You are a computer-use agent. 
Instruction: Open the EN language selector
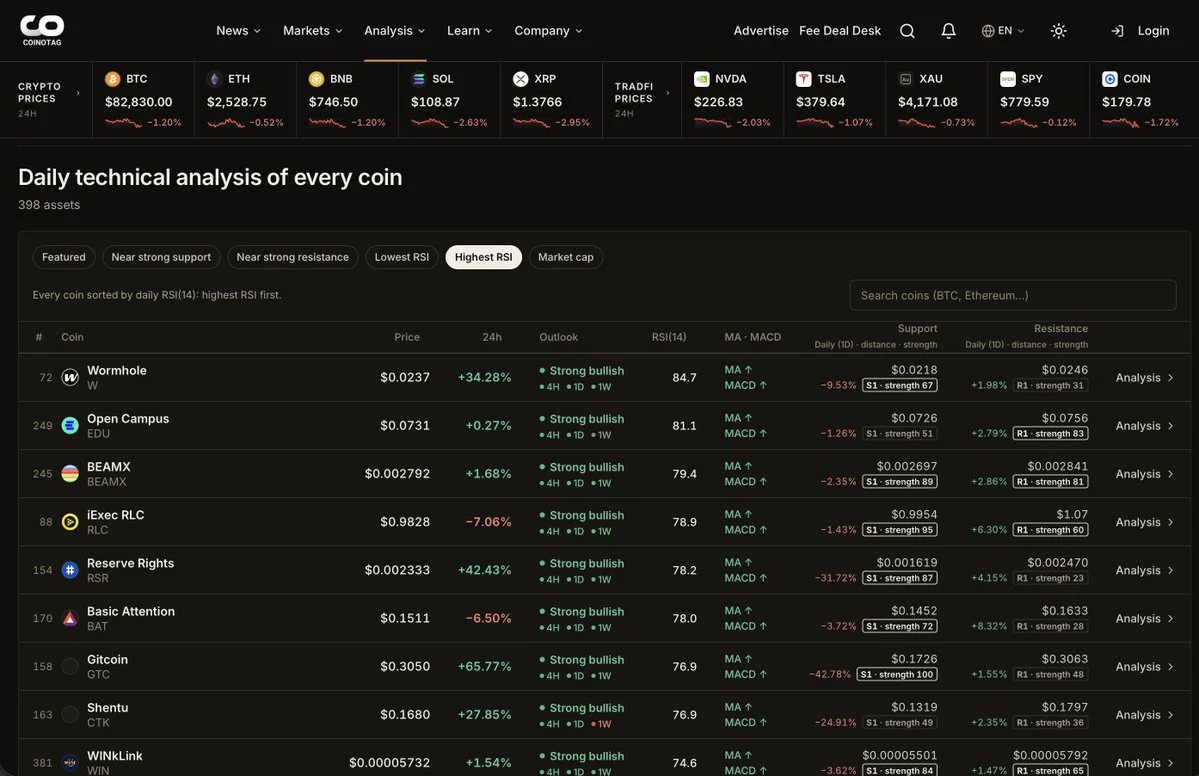(1002, 31)
